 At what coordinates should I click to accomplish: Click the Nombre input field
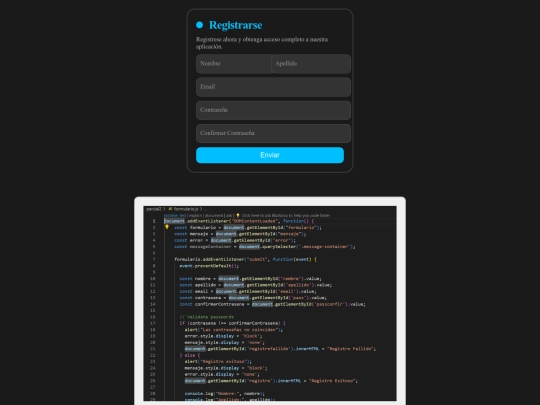click(234, 64)
